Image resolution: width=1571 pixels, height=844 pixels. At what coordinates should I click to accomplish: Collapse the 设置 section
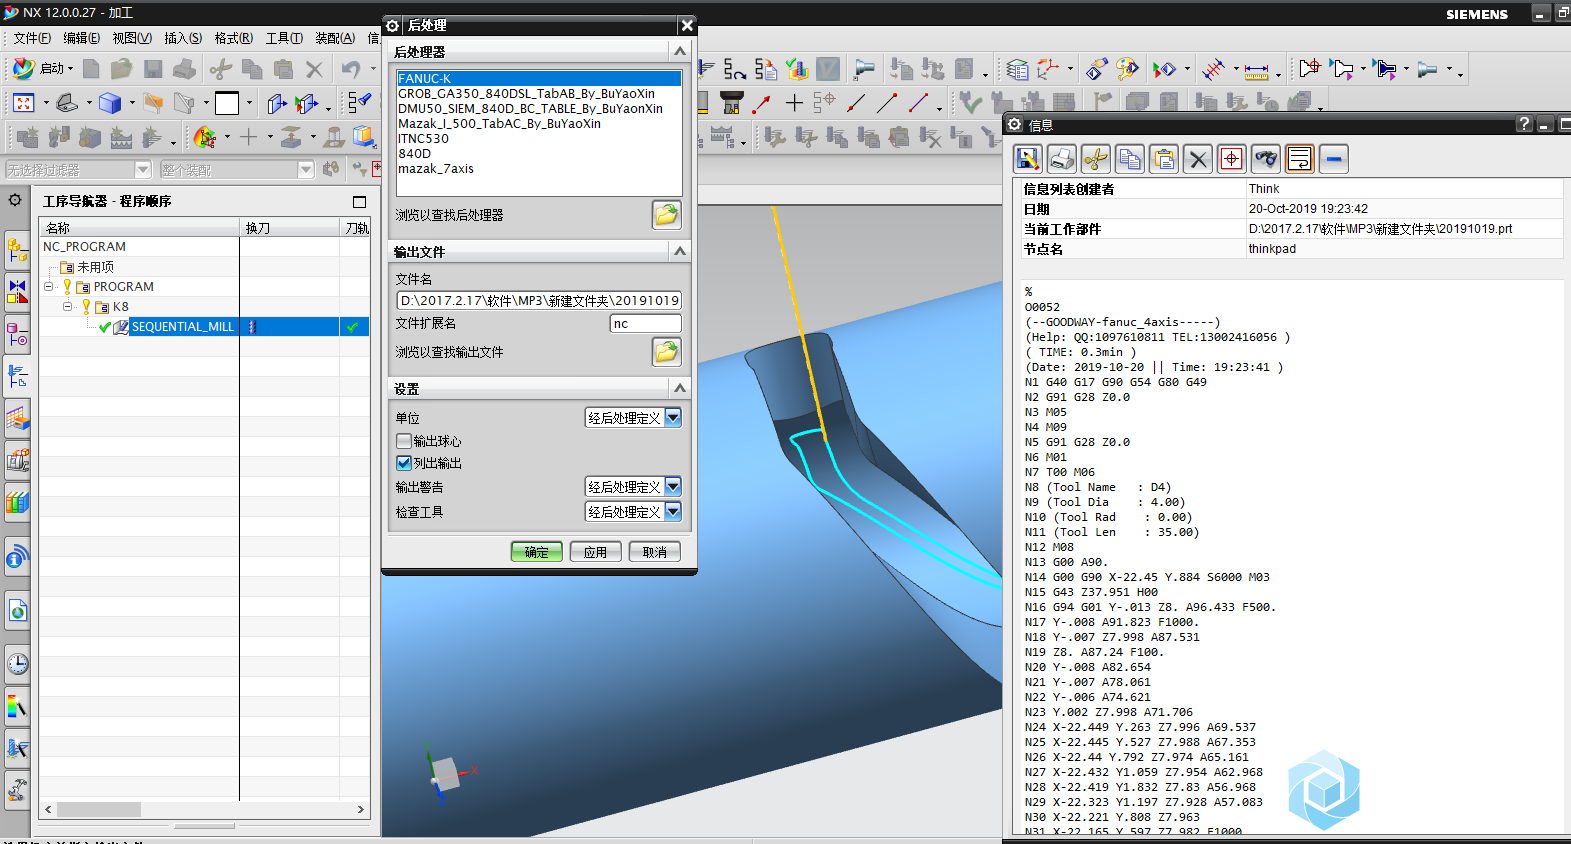[x=680, y=388]
